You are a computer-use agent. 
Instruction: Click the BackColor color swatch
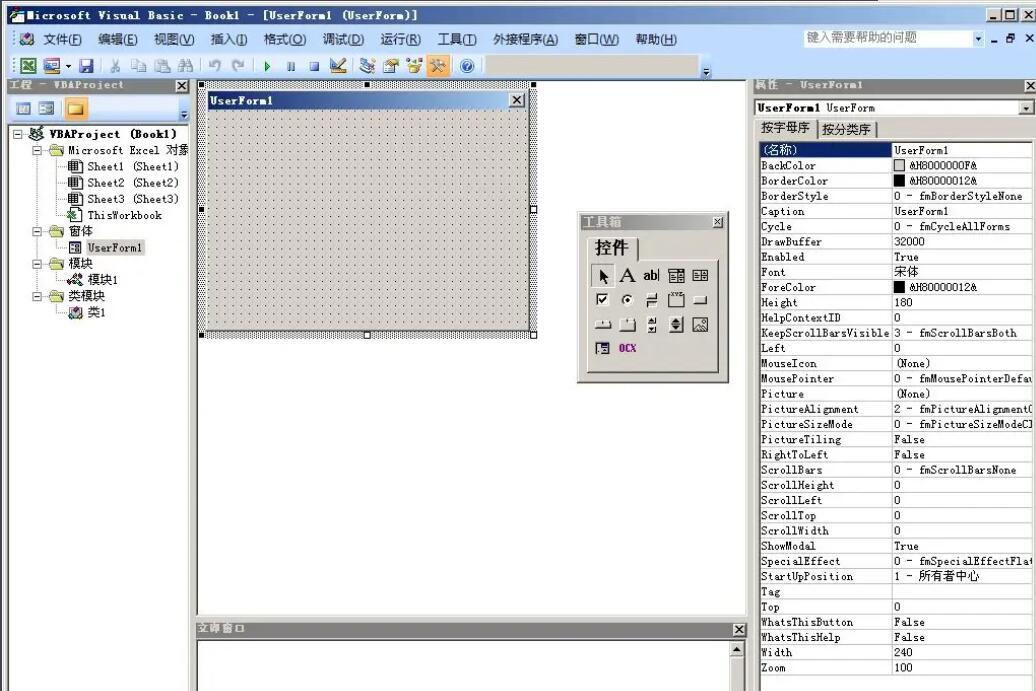[x=899, y=165]
